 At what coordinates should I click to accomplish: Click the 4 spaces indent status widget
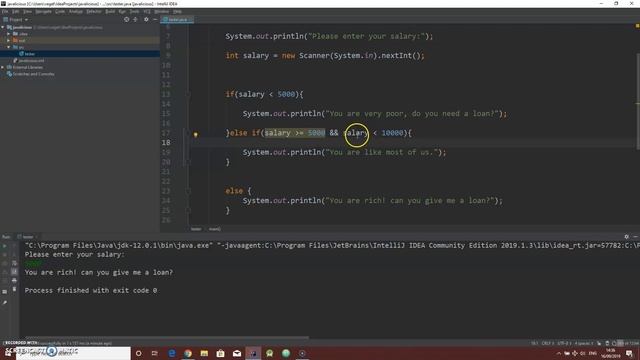coord(584,343)
